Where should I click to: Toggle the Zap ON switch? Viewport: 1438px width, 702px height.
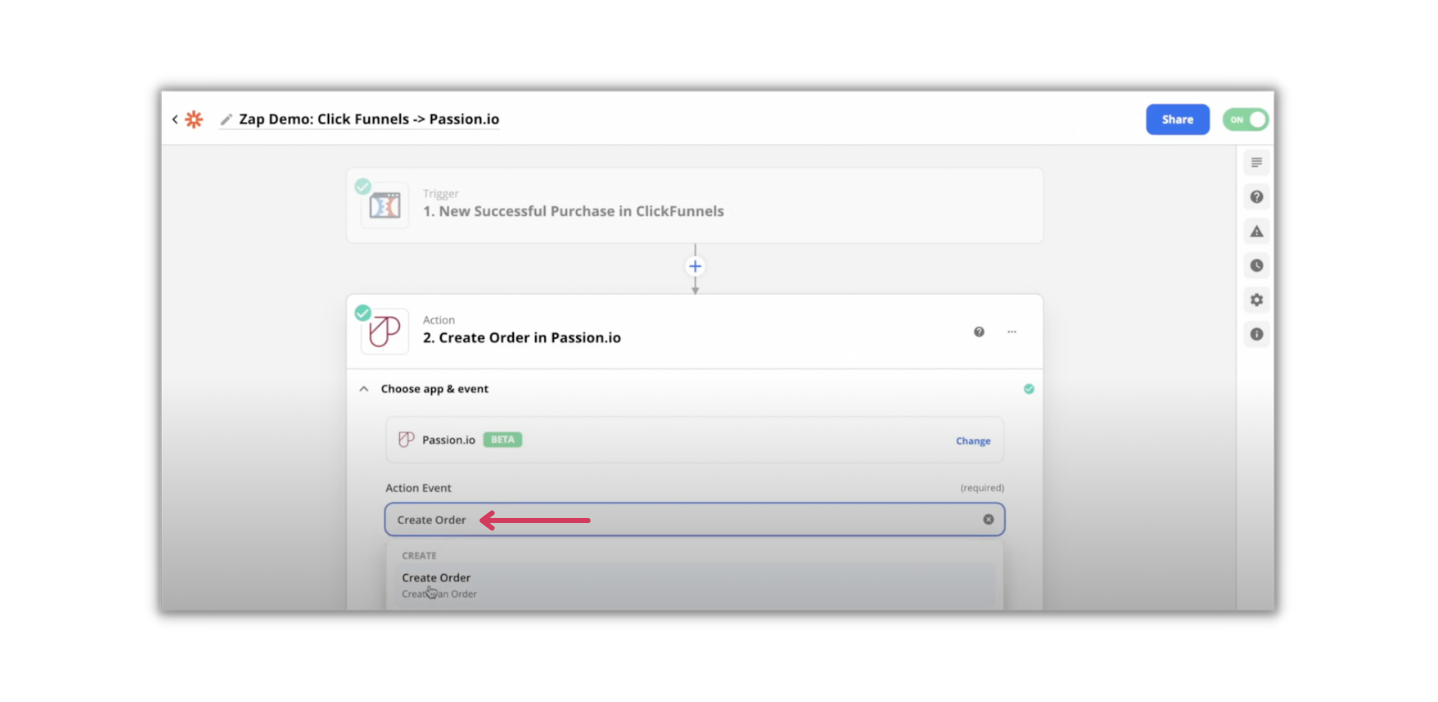(1245, 119)
